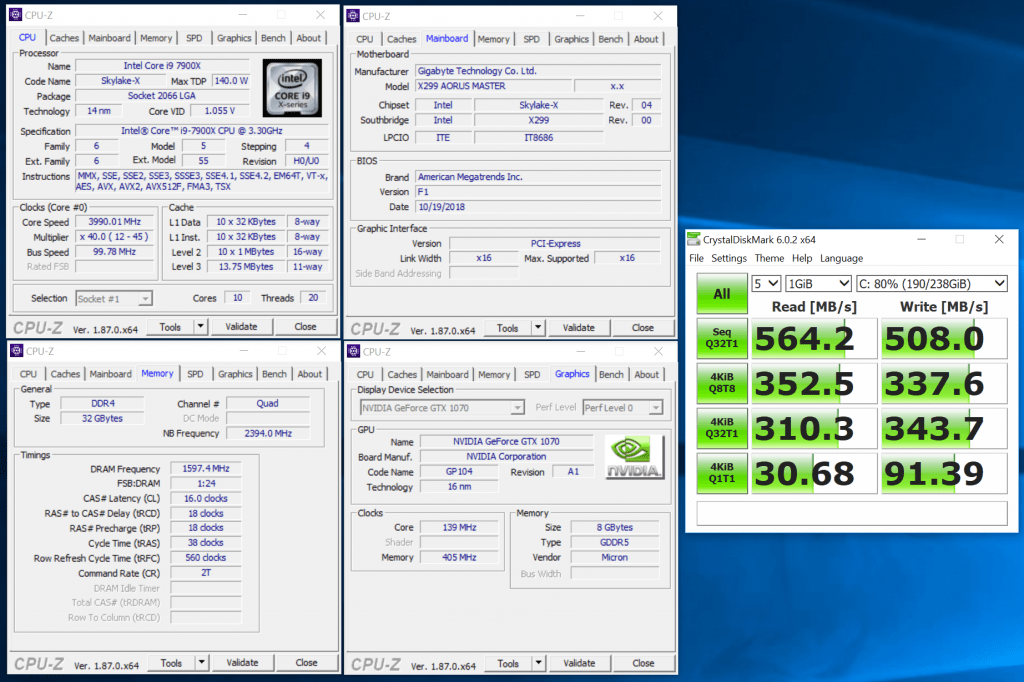Launch the 4KiB Q1T1 test
1024x682 pixels.
(720, 472)
